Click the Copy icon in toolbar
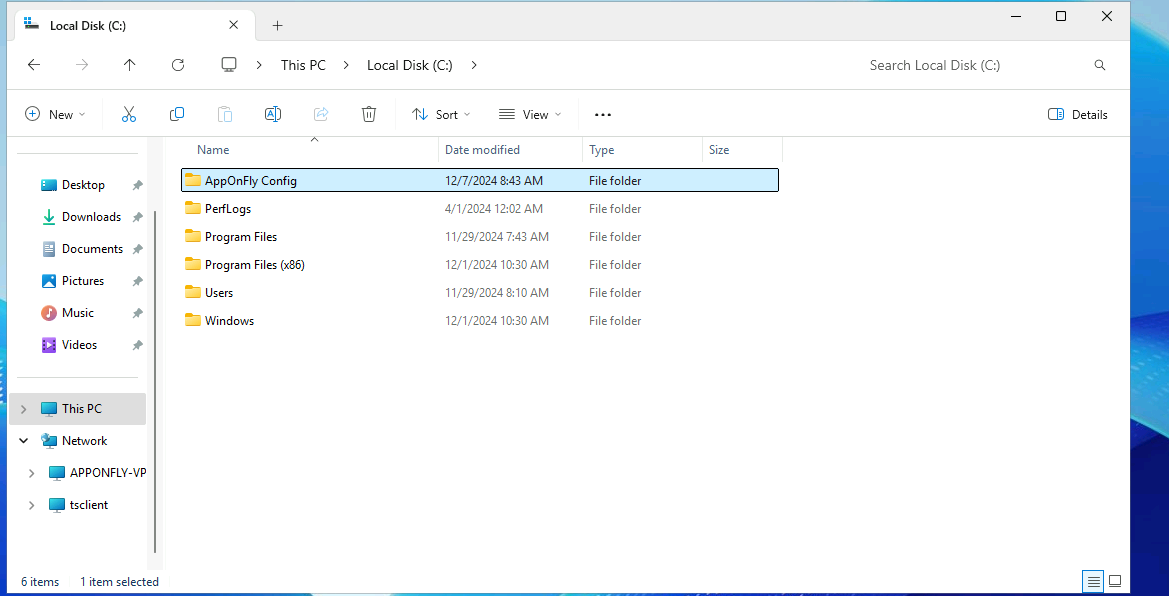The height and width of the screenshot is (596, 1169). [x=177, y=115]
